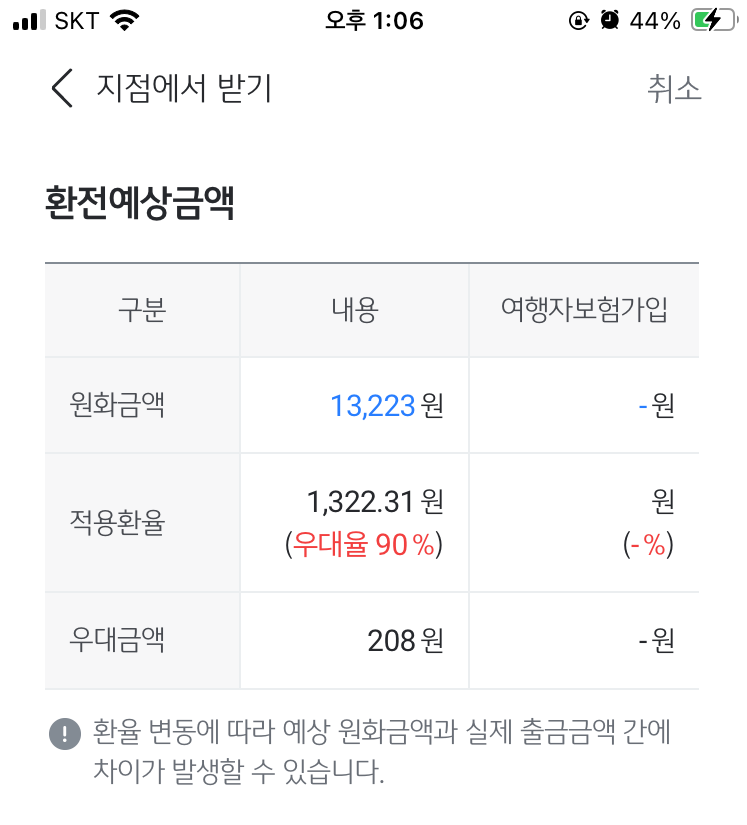Tap the 208 원 discount amount

tap(405, 640)
